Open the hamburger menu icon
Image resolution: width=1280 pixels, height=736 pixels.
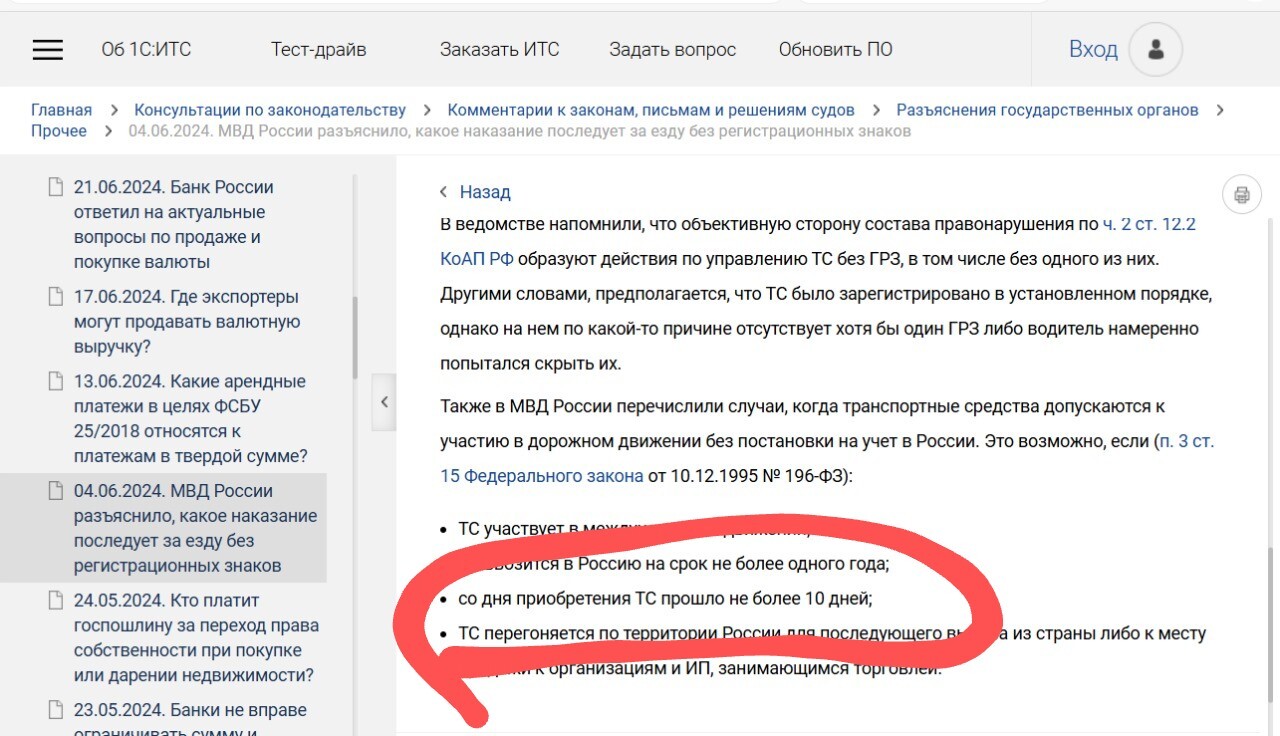coord(48,50)
